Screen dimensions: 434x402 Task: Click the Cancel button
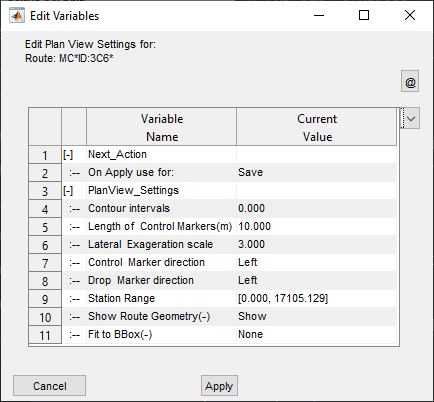(49, 386)
